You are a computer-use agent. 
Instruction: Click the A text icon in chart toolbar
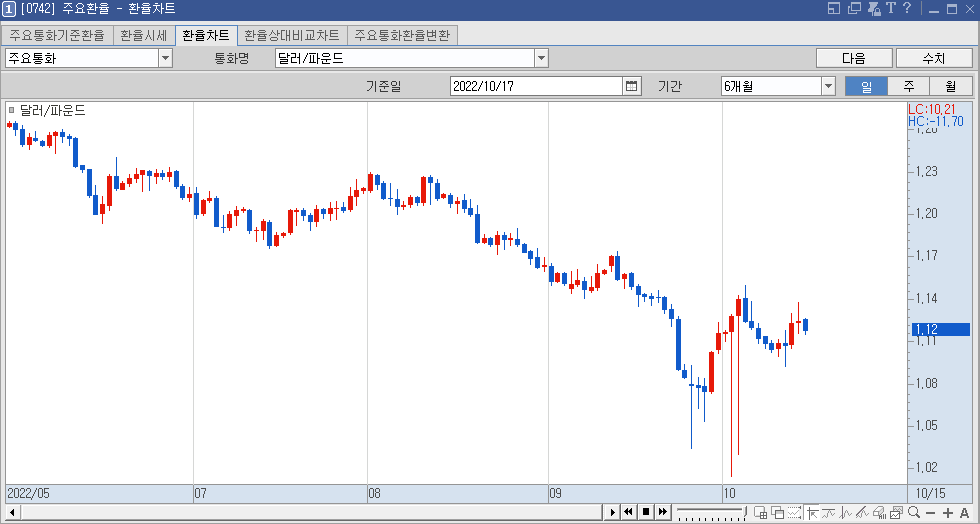point(964,513)
